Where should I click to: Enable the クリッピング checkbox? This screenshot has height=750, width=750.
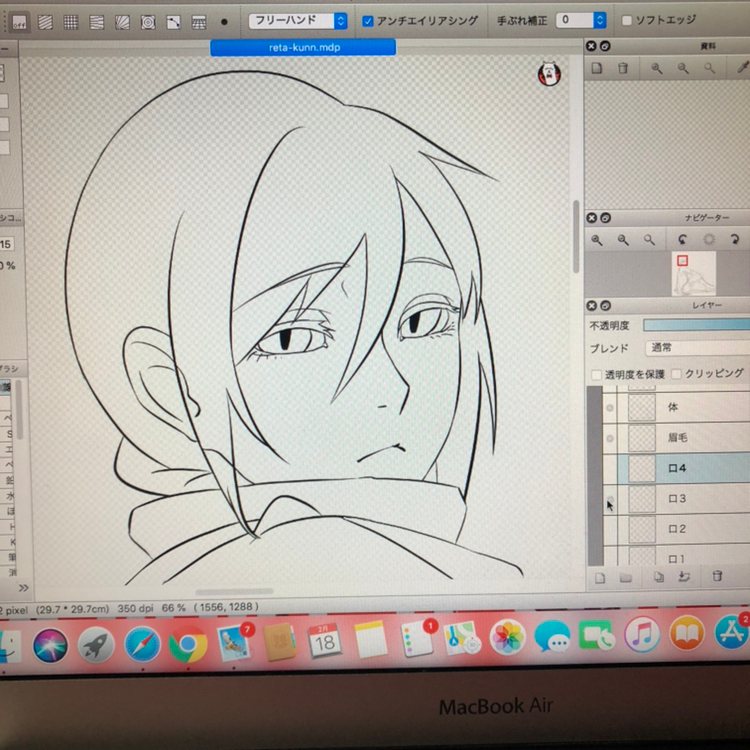coord(676,374)
